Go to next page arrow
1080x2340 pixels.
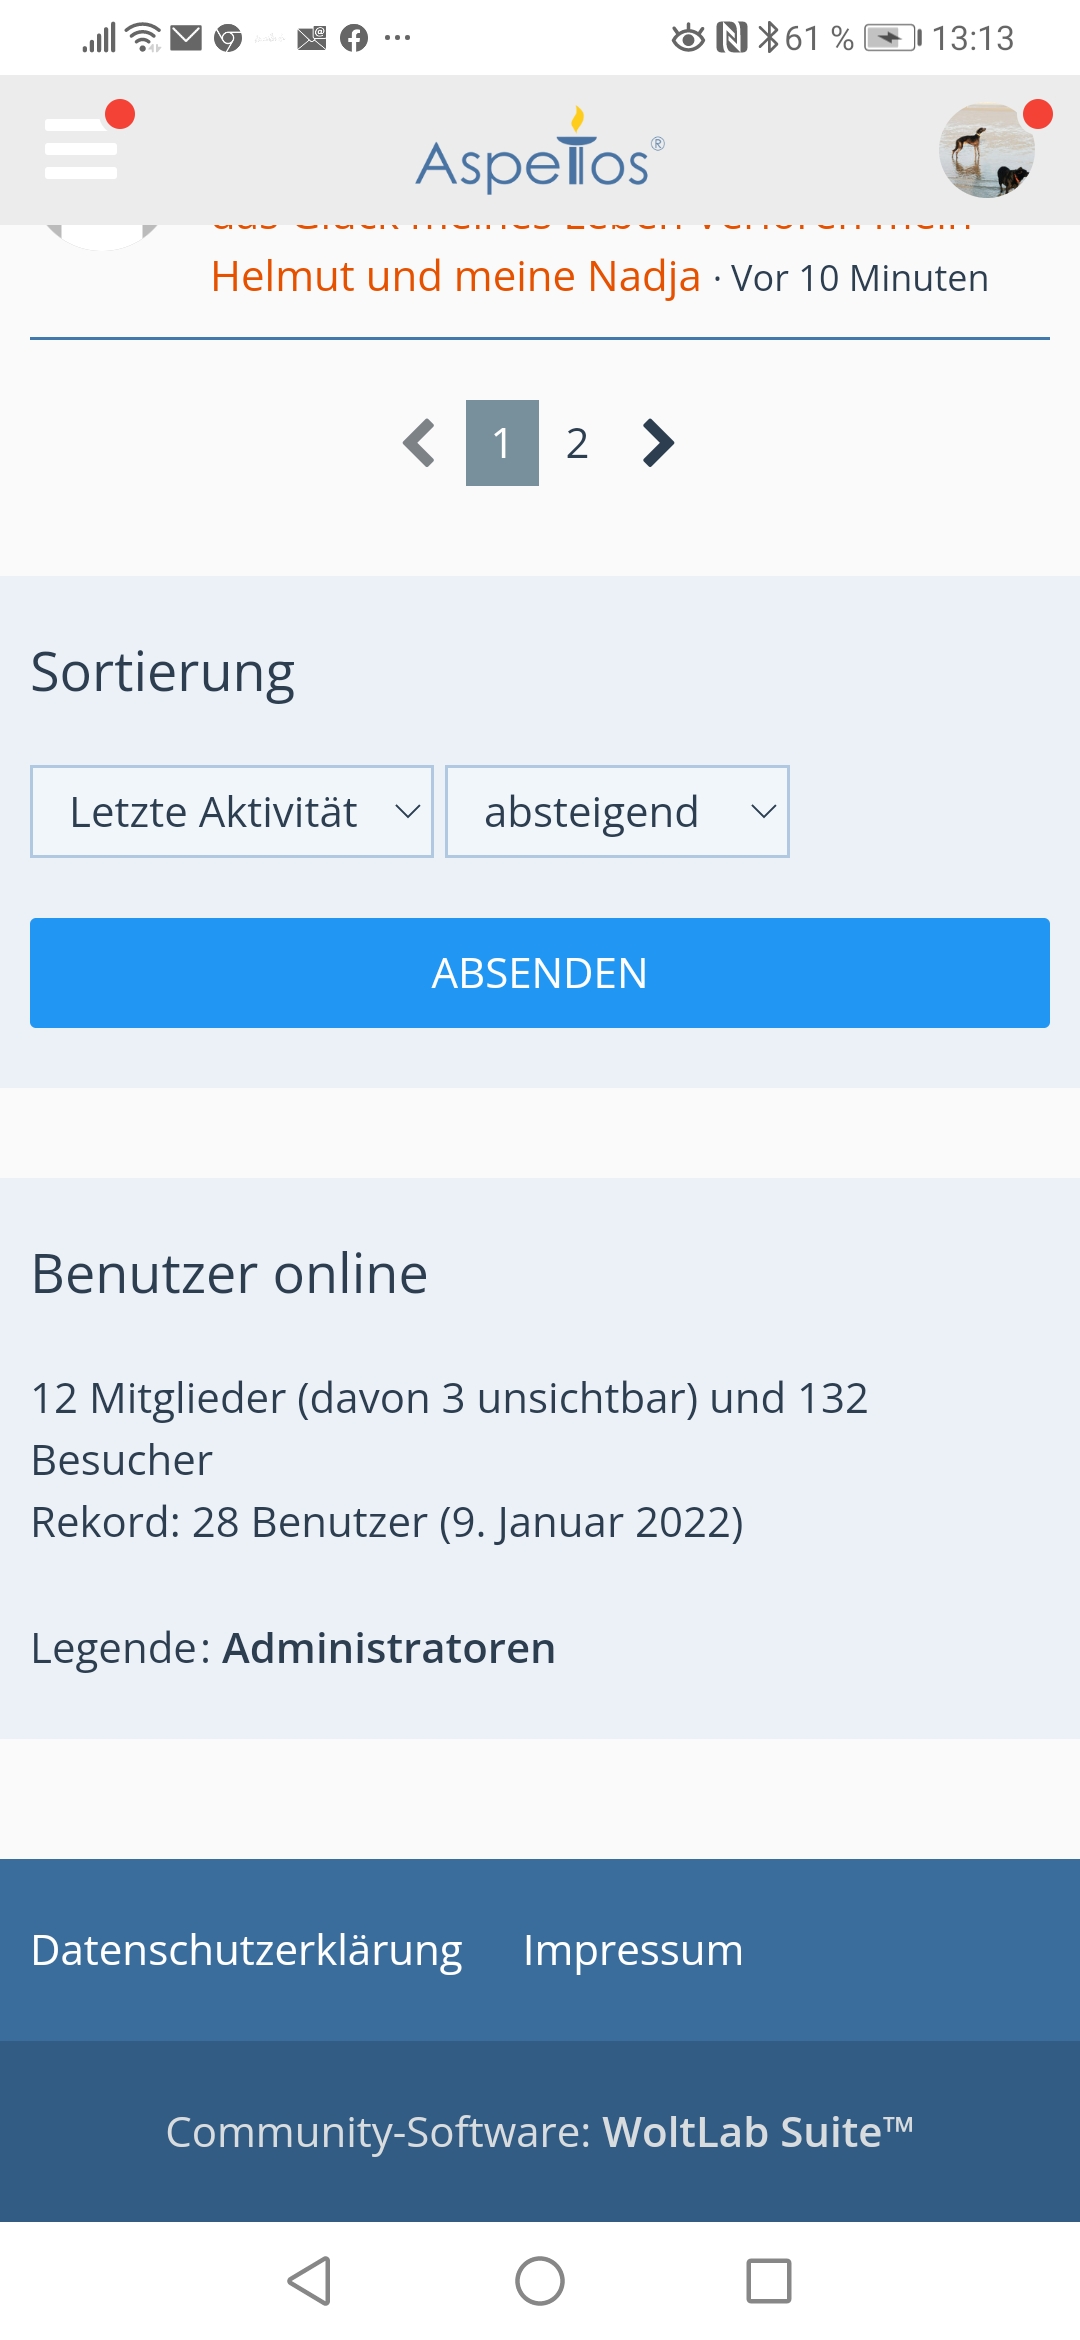(x=658, y=443)
